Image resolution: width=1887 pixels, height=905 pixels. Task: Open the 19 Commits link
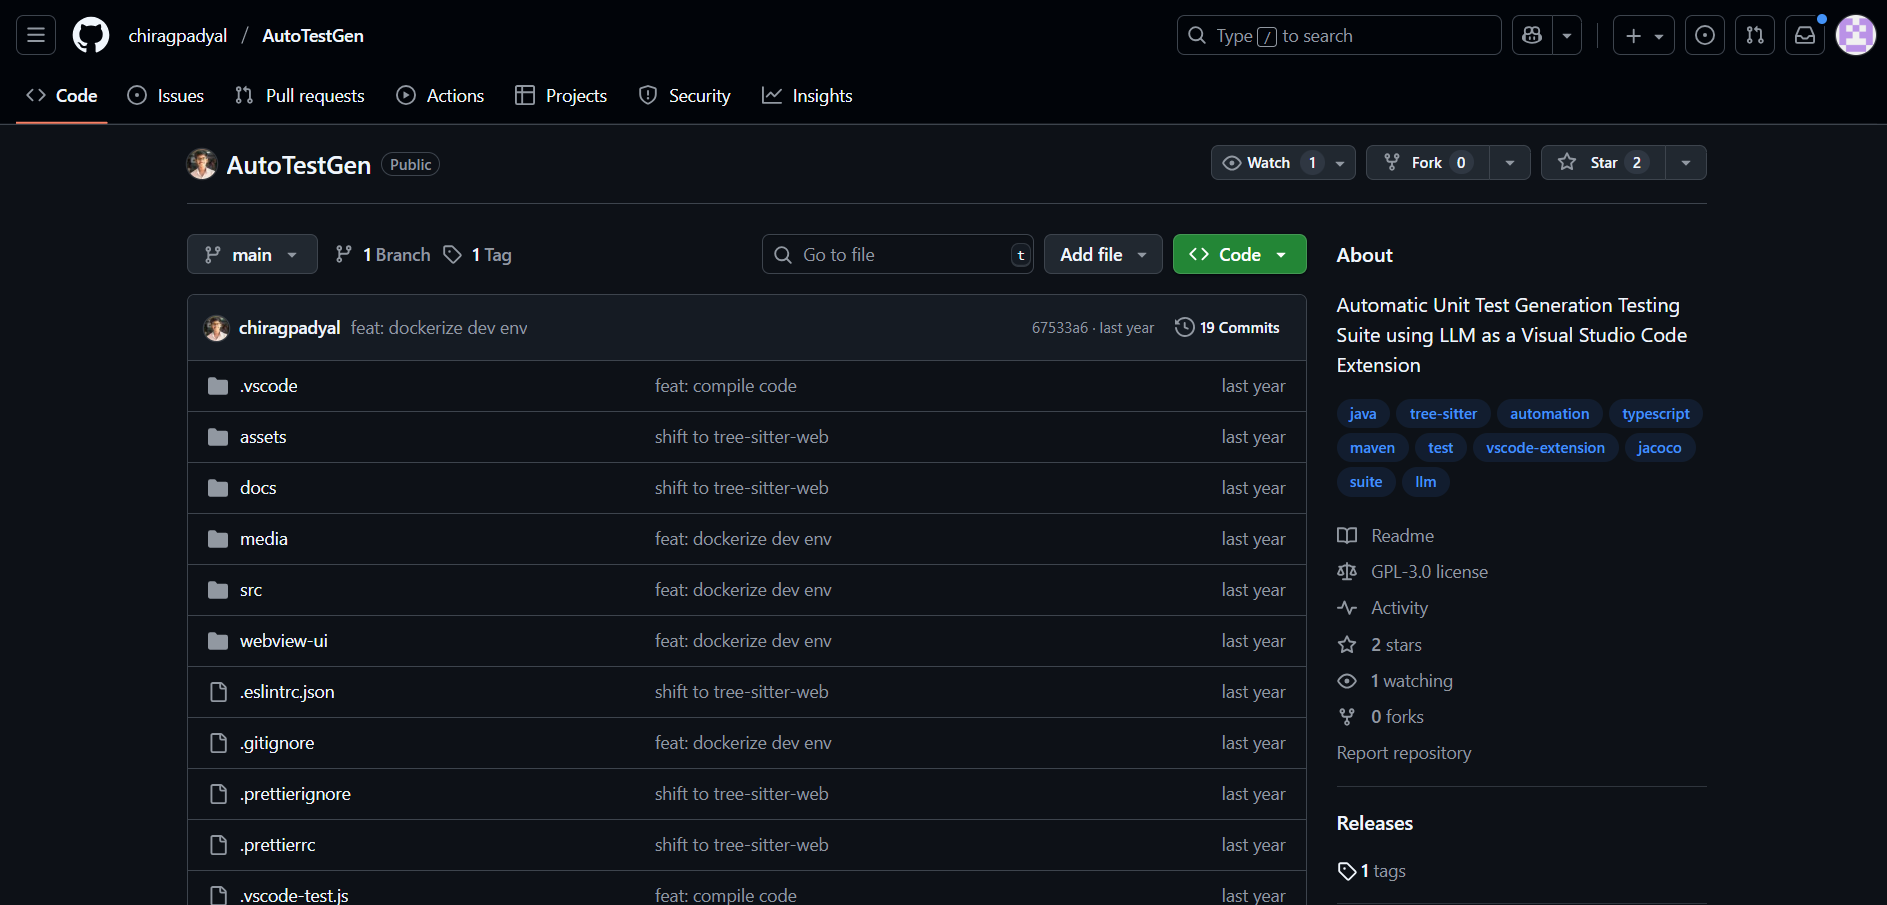click(1238, 327)
